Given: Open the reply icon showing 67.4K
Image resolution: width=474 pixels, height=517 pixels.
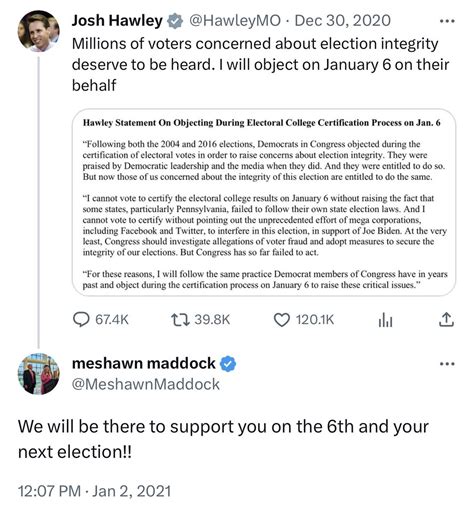Looking at the screenshot, I should [x=81, y=320].
